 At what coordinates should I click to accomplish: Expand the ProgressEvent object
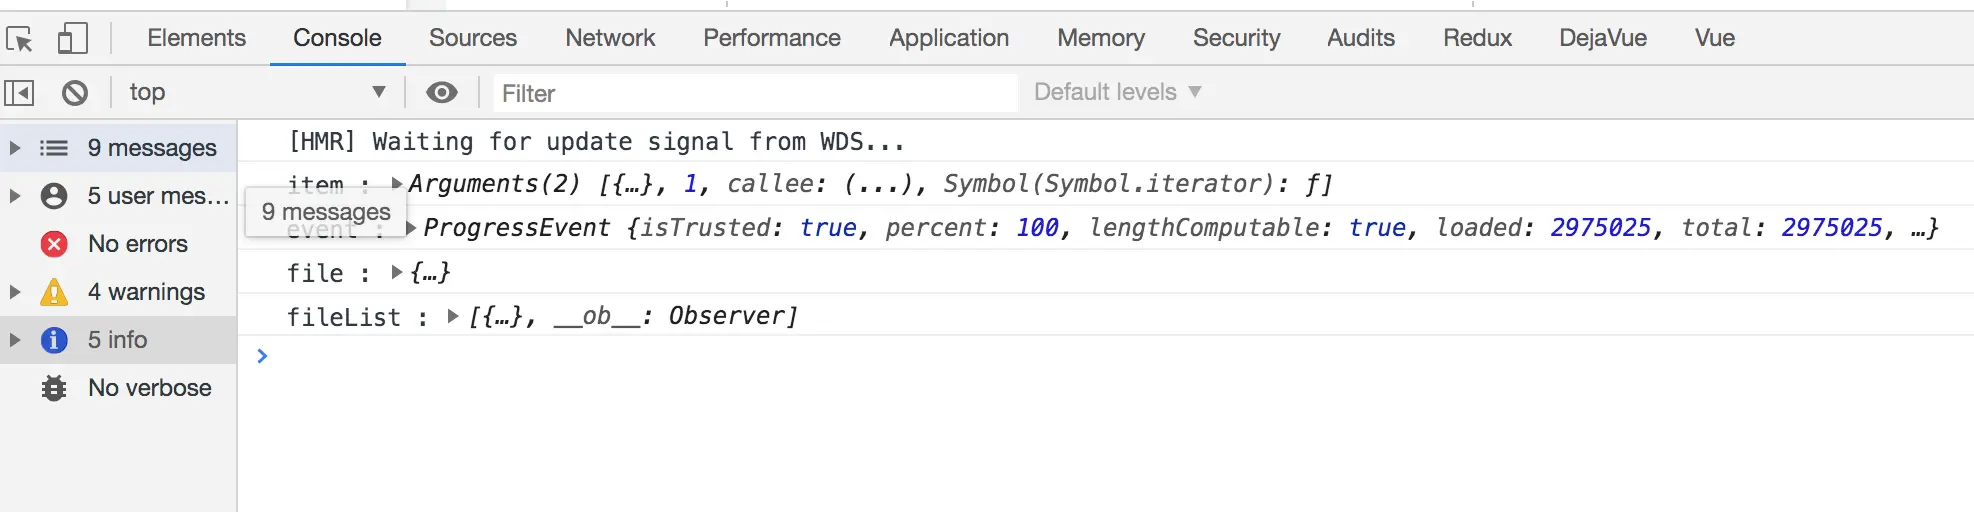click(411, 228)
